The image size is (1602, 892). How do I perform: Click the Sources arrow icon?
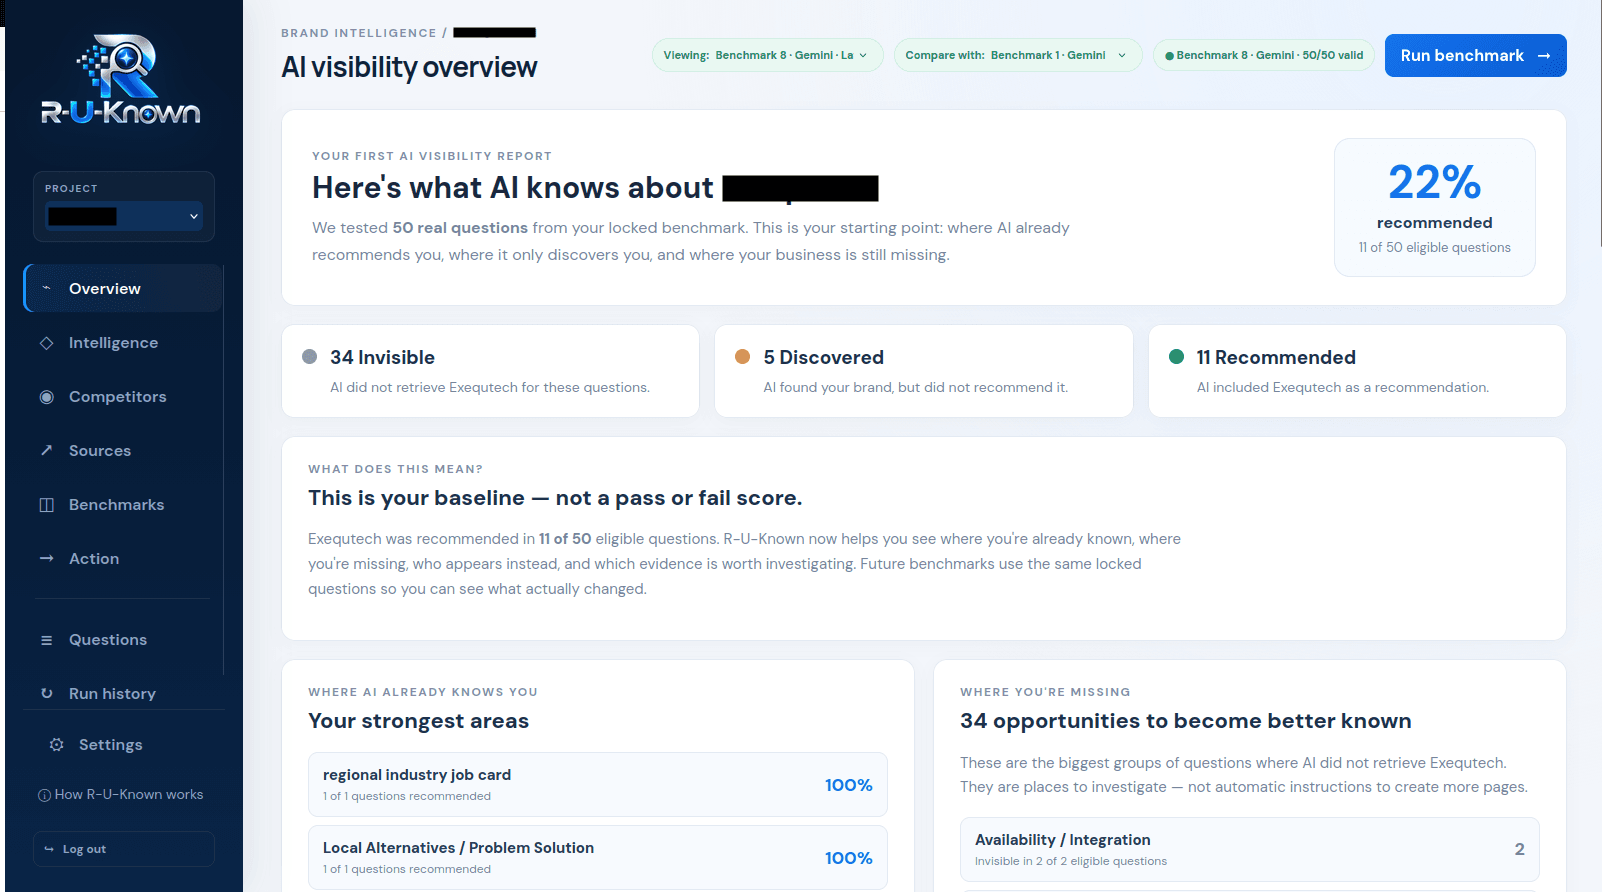click(x=46, y=450)
